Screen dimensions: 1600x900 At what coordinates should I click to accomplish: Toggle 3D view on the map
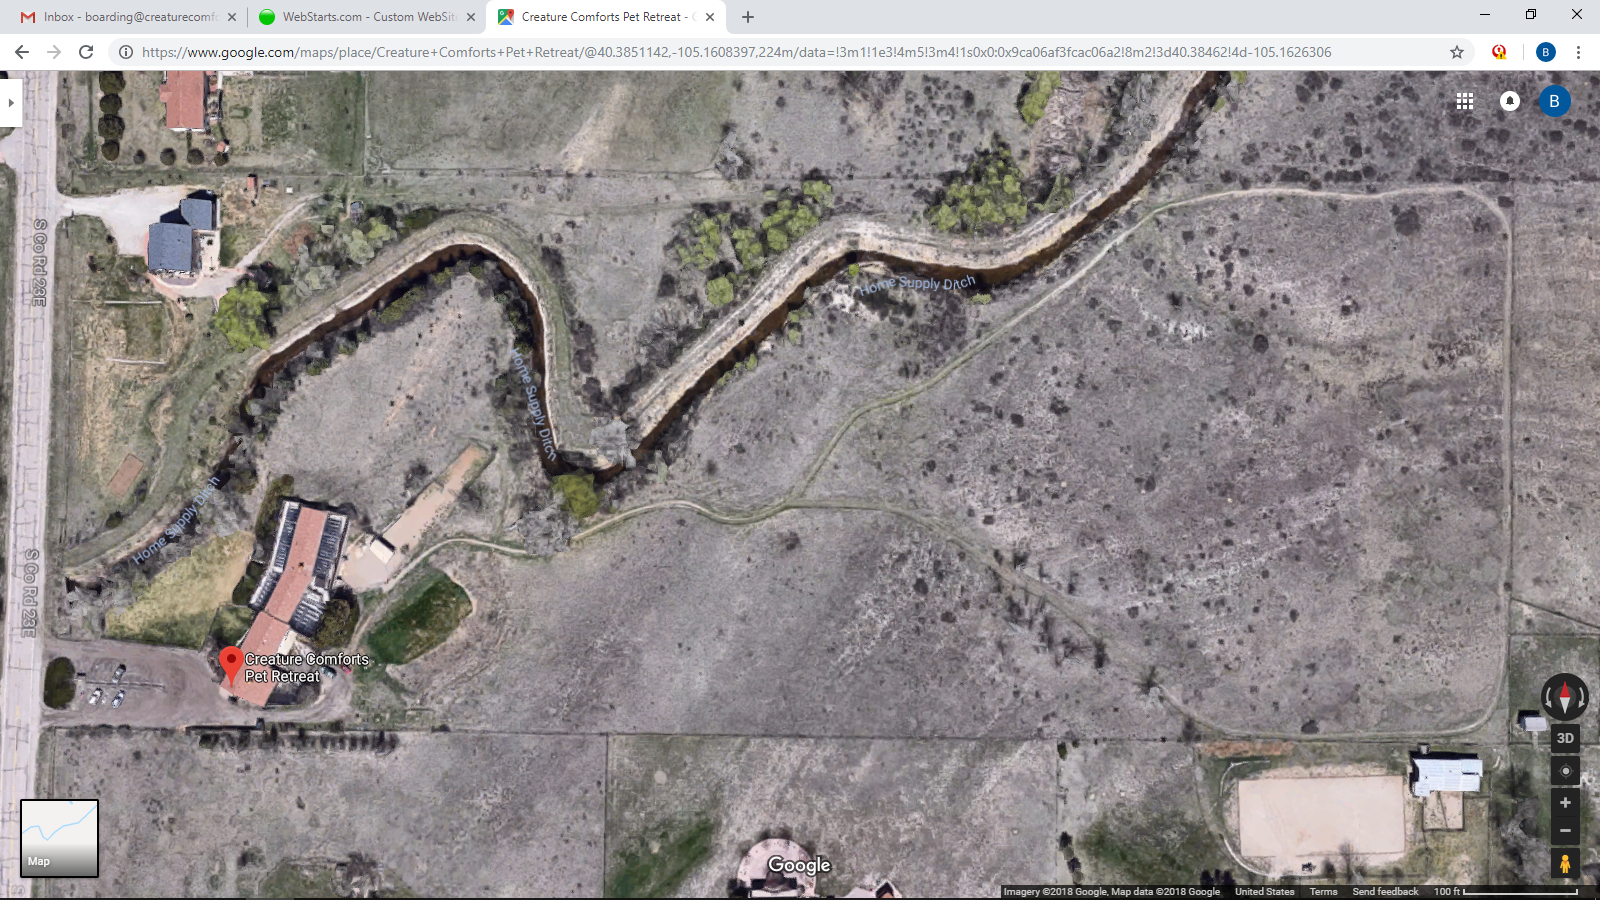click(1565, 738)
